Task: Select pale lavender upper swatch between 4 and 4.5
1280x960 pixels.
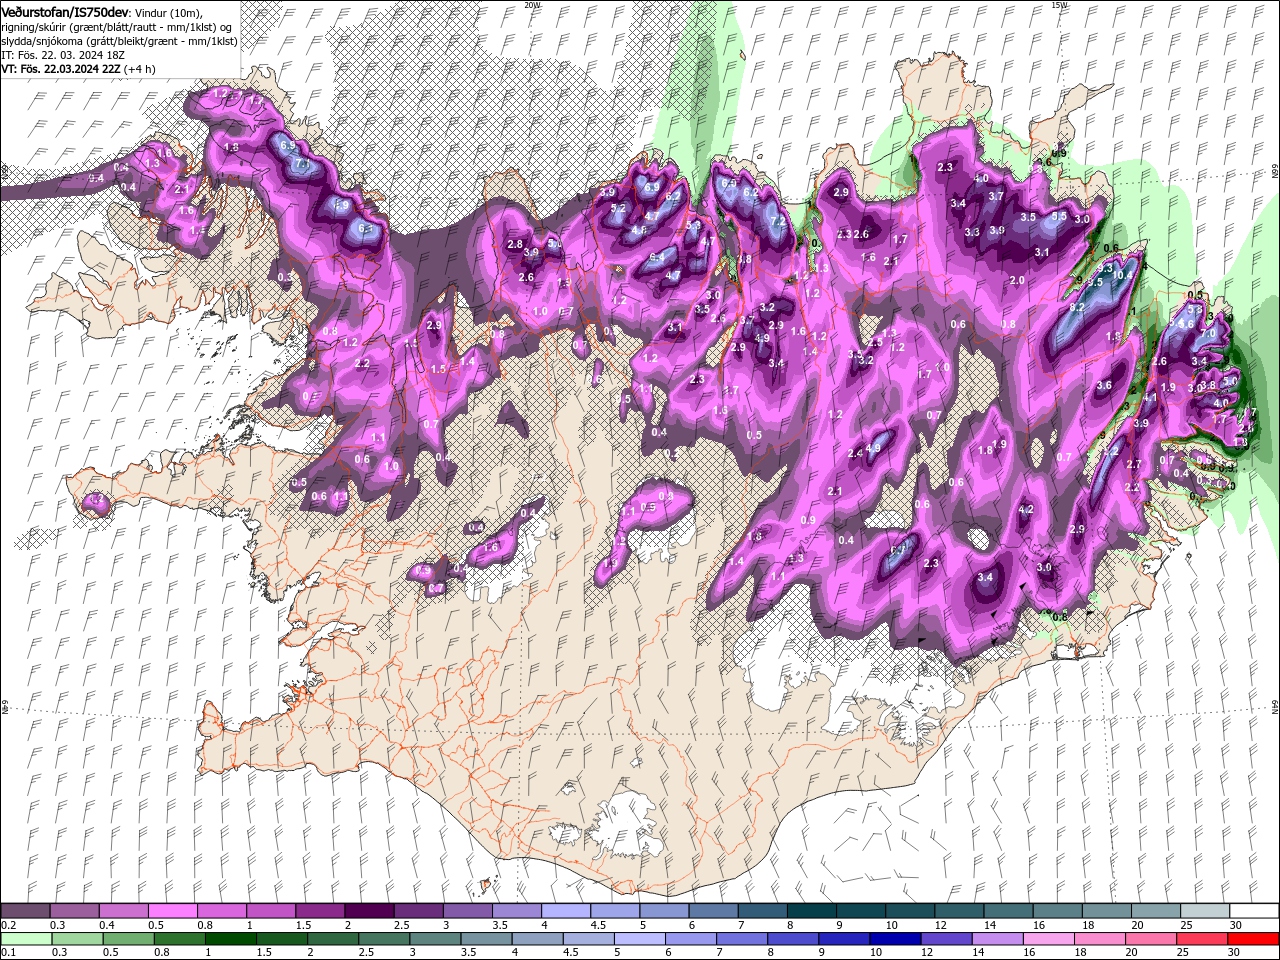Action: pyautogui.click(x=566, y=911)
